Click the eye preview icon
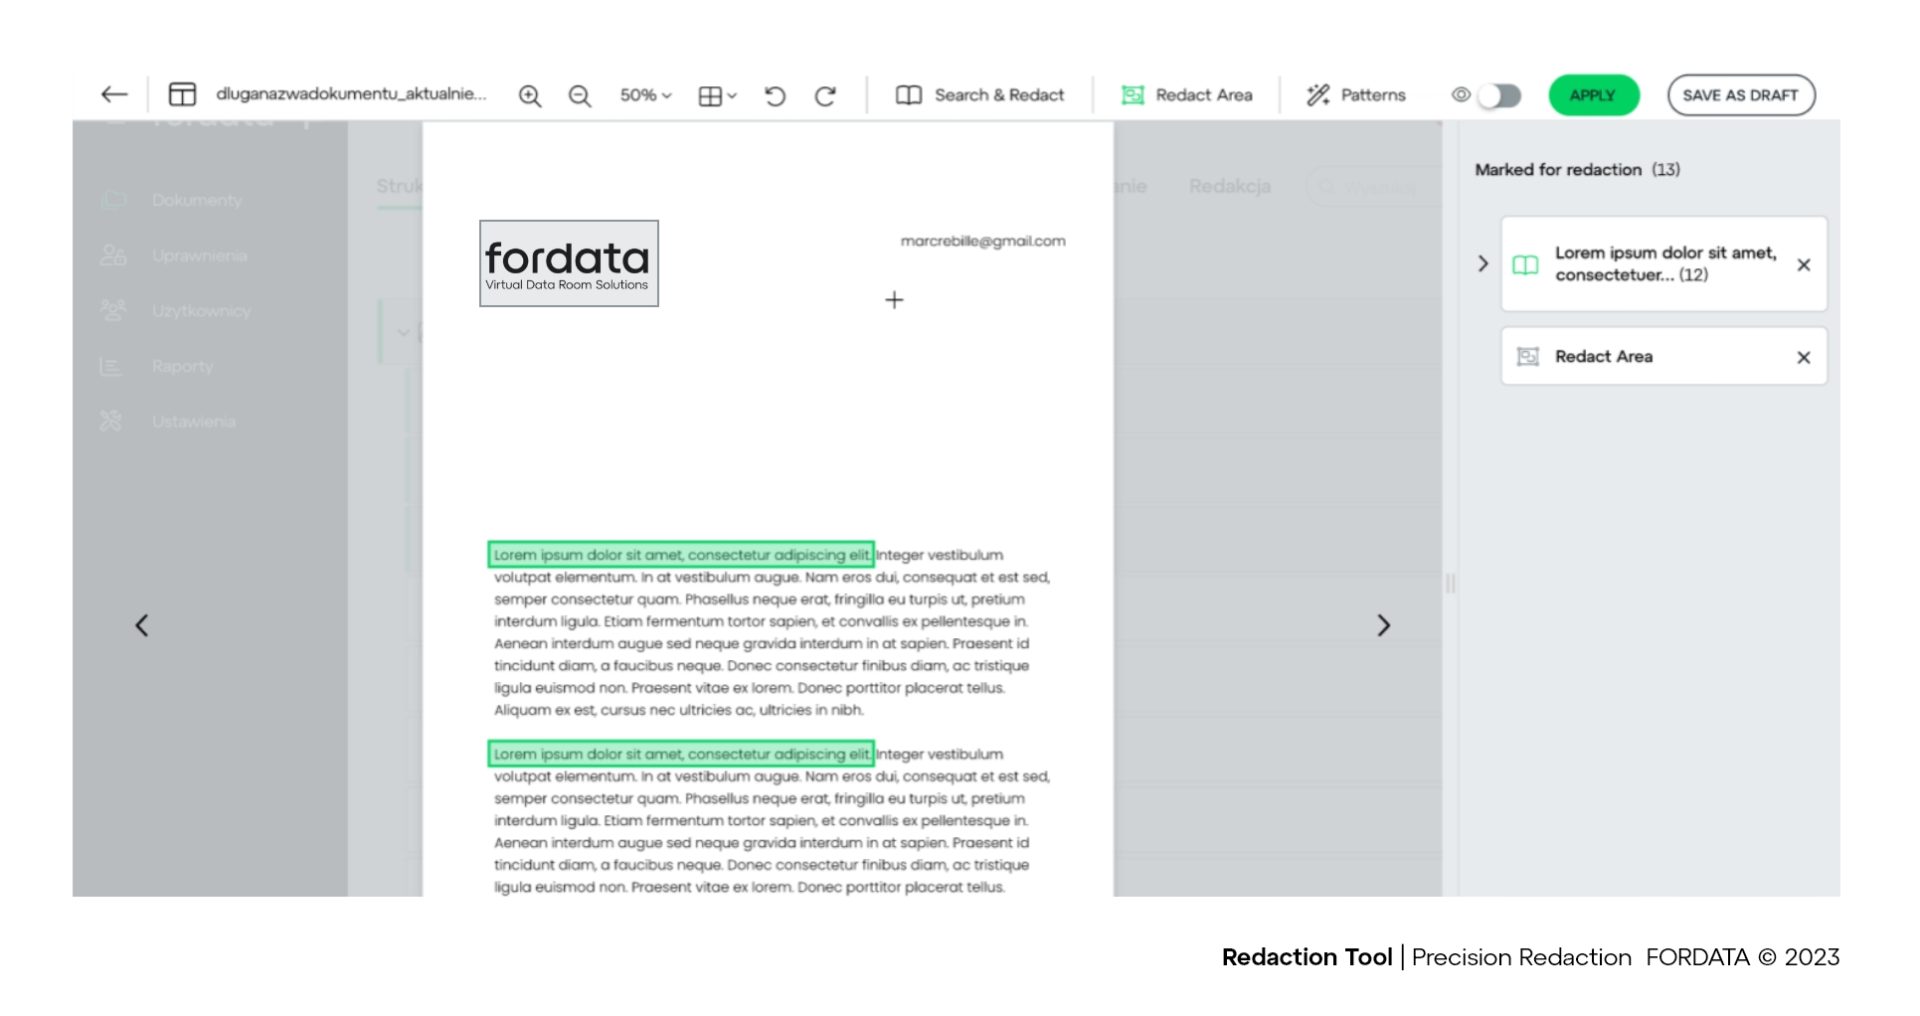The width and height of the screenshot is (1920, 1016). click(1460, 95)
